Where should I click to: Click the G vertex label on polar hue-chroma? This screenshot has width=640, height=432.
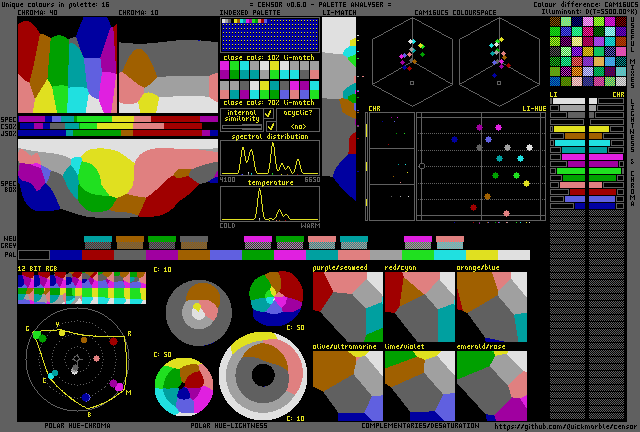[x=27, y=329]
